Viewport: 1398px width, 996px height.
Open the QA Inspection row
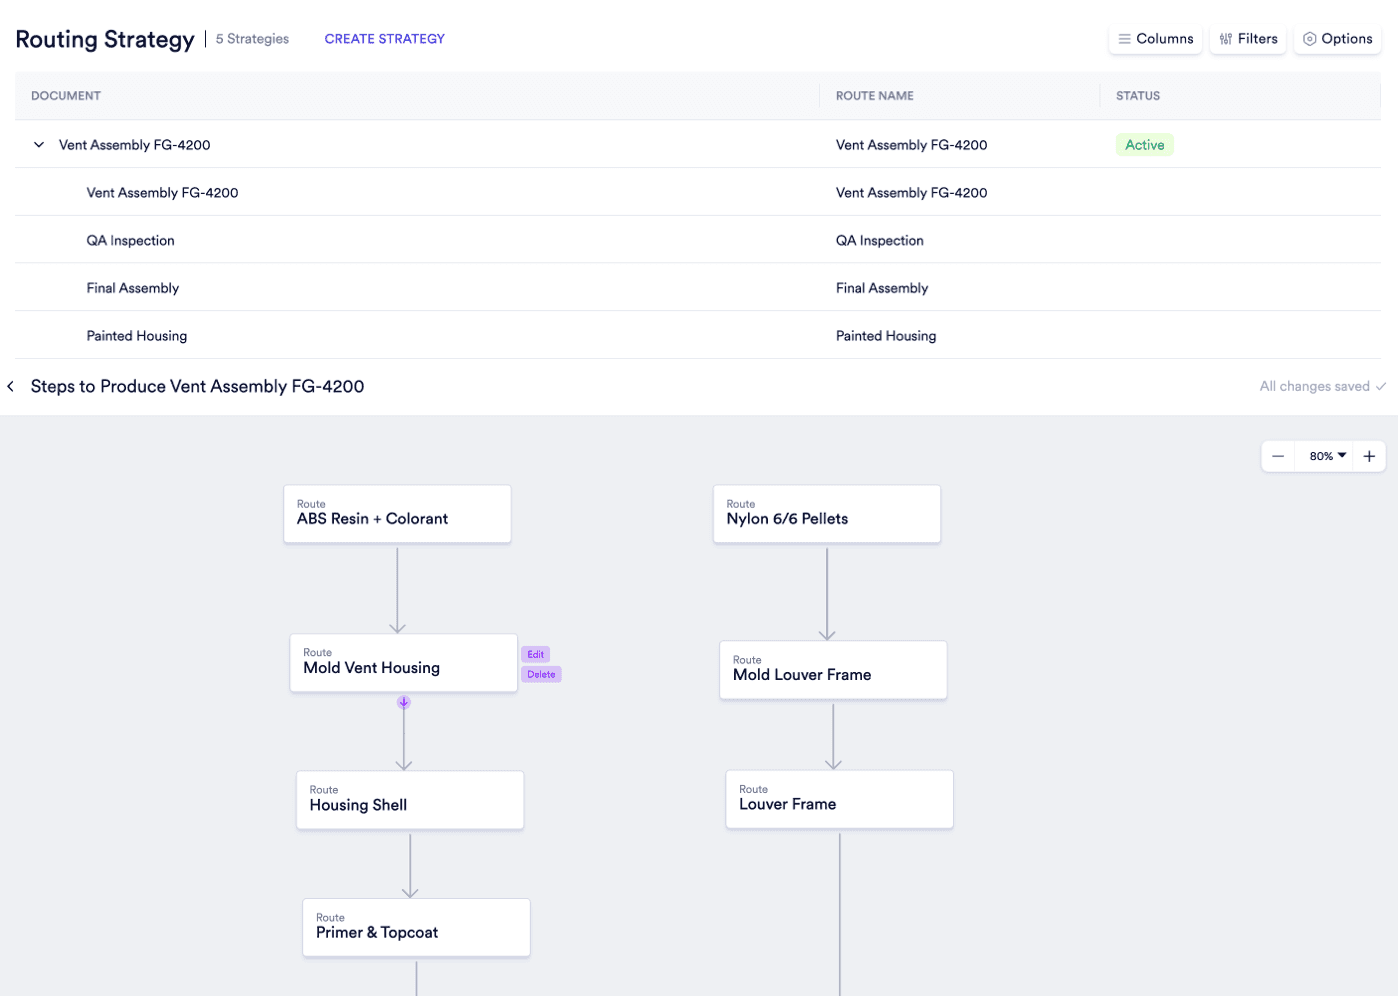pos(131,240)
